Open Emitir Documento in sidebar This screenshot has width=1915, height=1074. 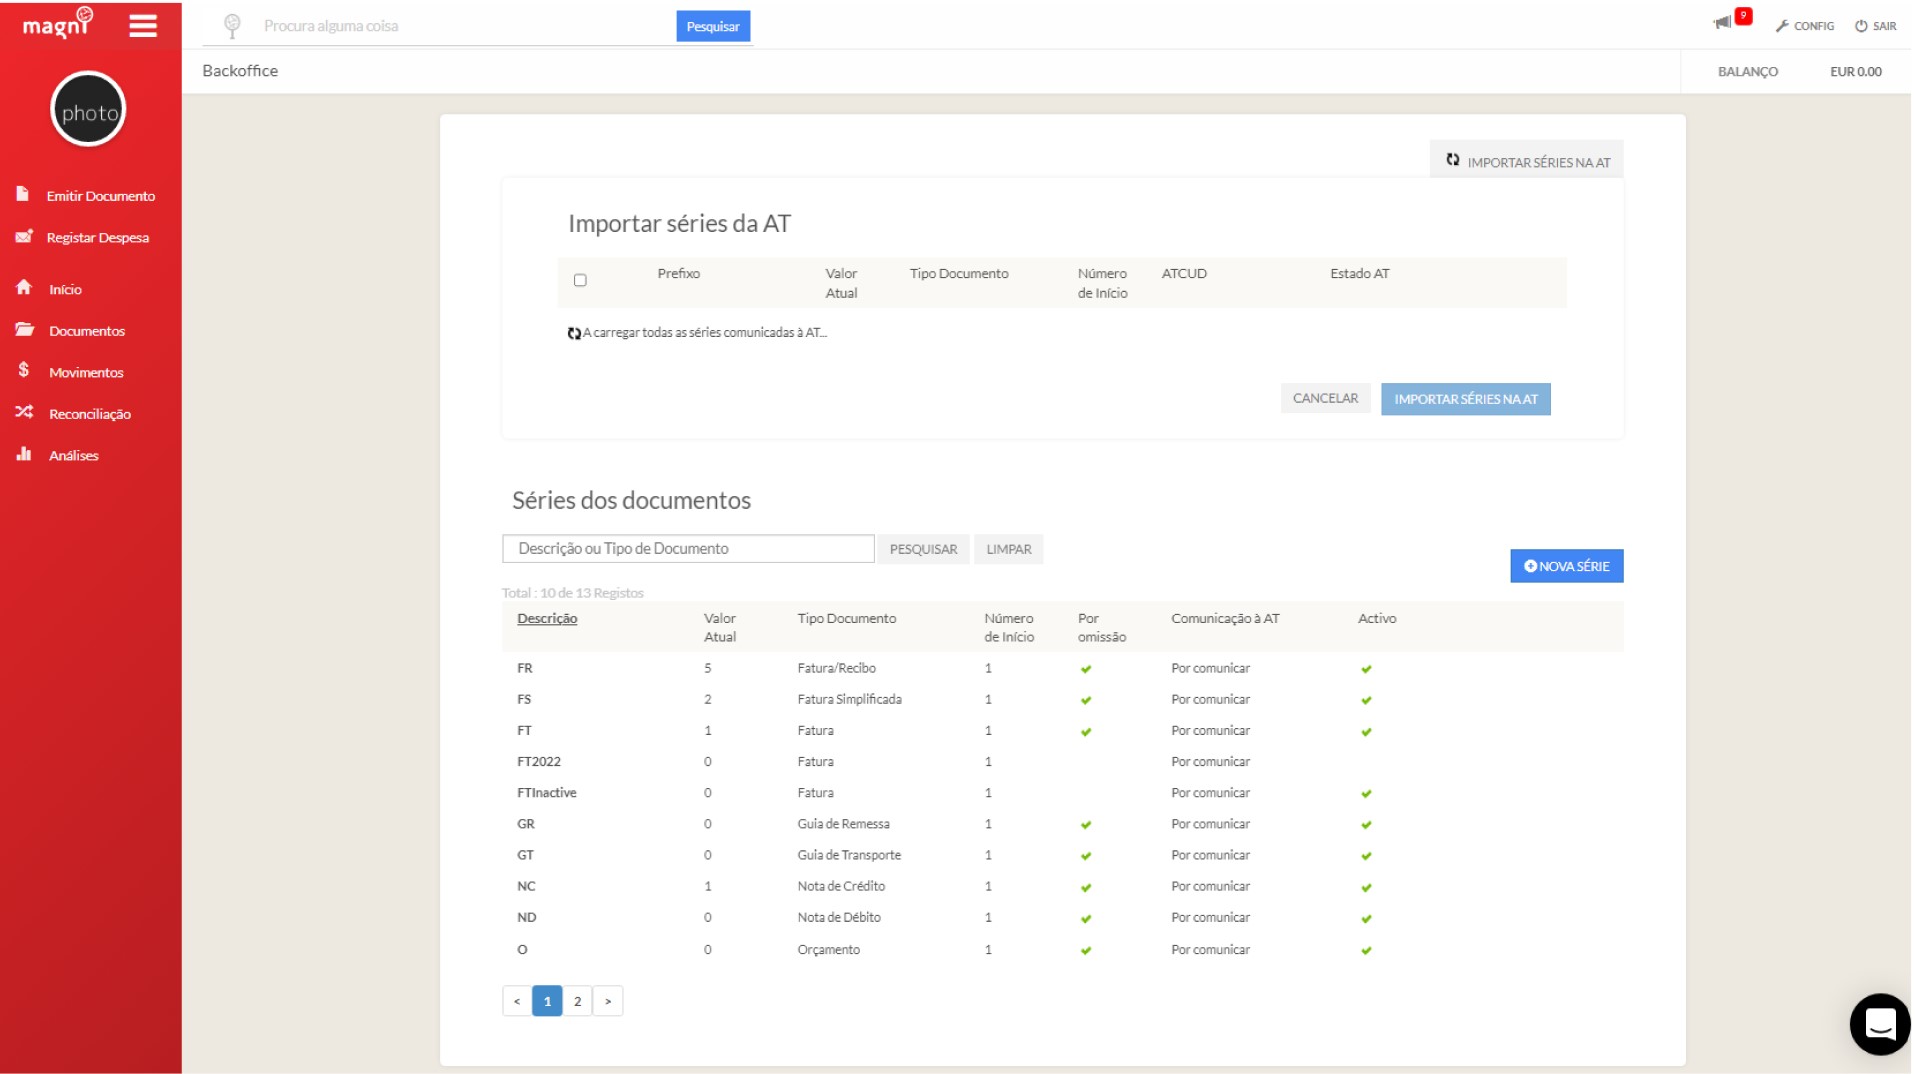pos(86,195)
